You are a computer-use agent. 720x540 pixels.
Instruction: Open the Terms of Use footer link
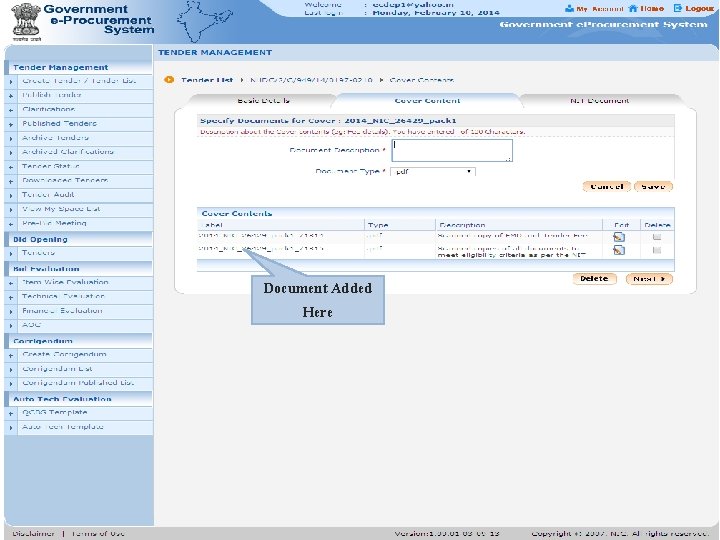(x=98, y=534)
